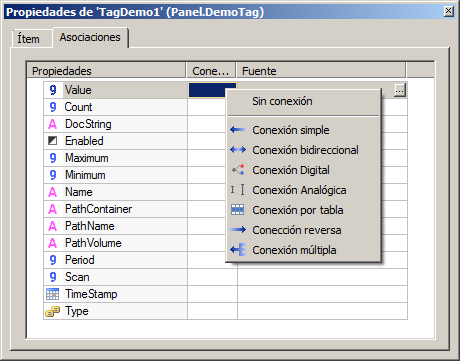This screenshot has width=460, height=361.
Task: Click the left arrow icon for Conexión simple
Action: (x=238, y=130)
